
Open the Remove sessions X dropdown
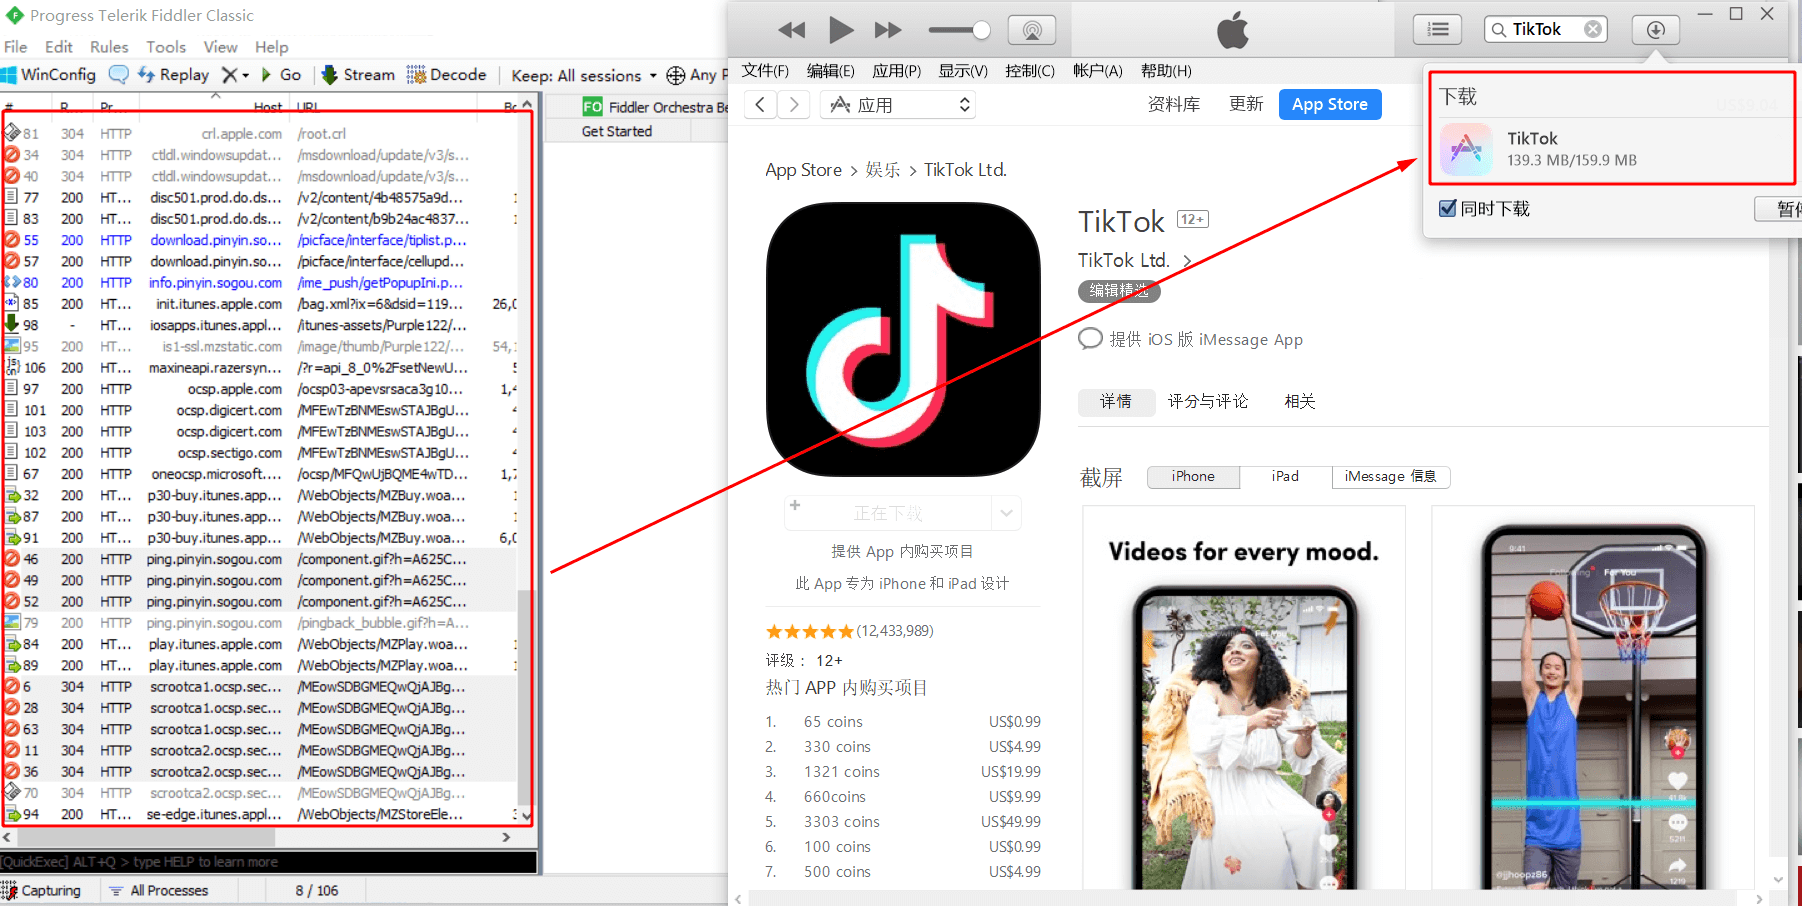235,75
